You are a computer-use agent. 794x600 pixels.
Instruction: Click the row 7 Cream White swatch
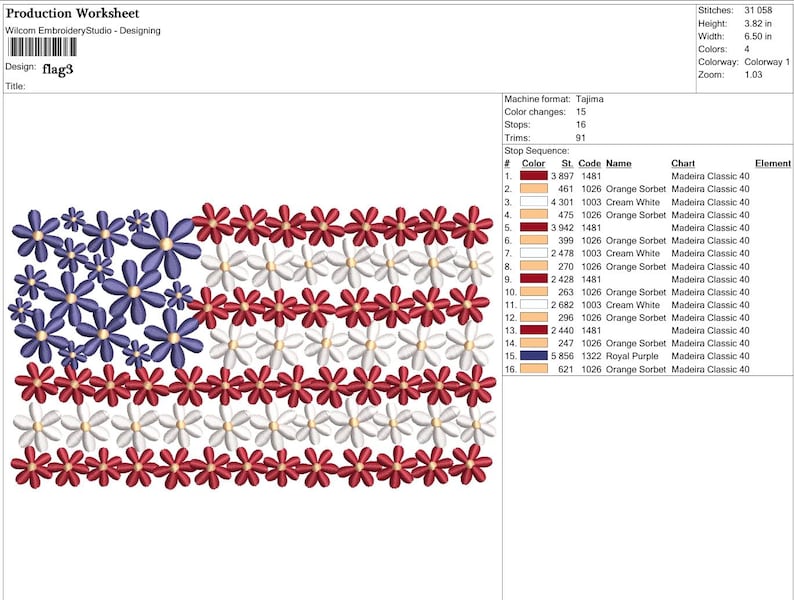(x=534, y=253)
